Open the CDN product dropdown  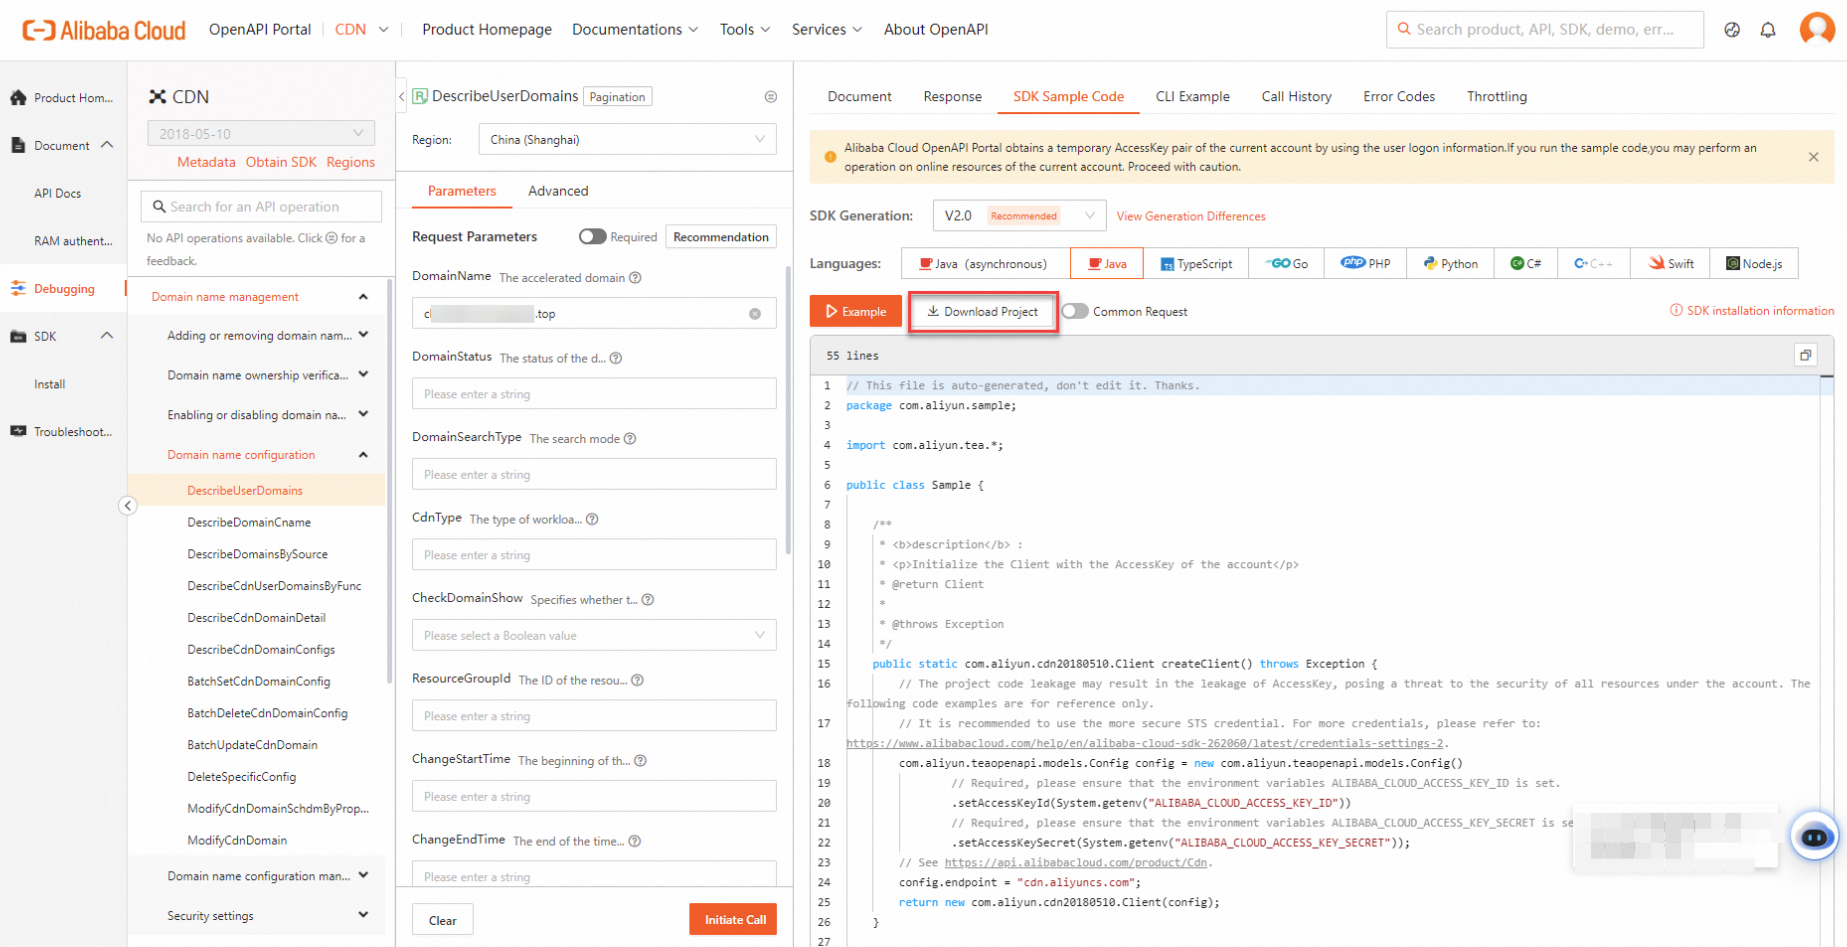[362, 30]
